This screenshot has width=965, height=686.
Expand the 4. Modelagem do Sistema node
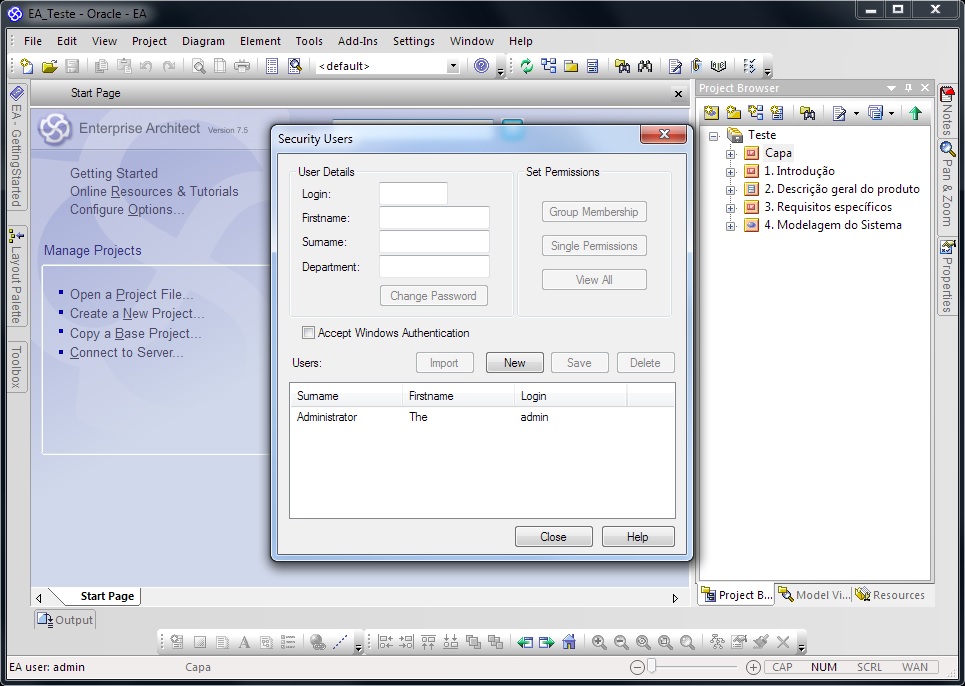click(x=731, y=226)
